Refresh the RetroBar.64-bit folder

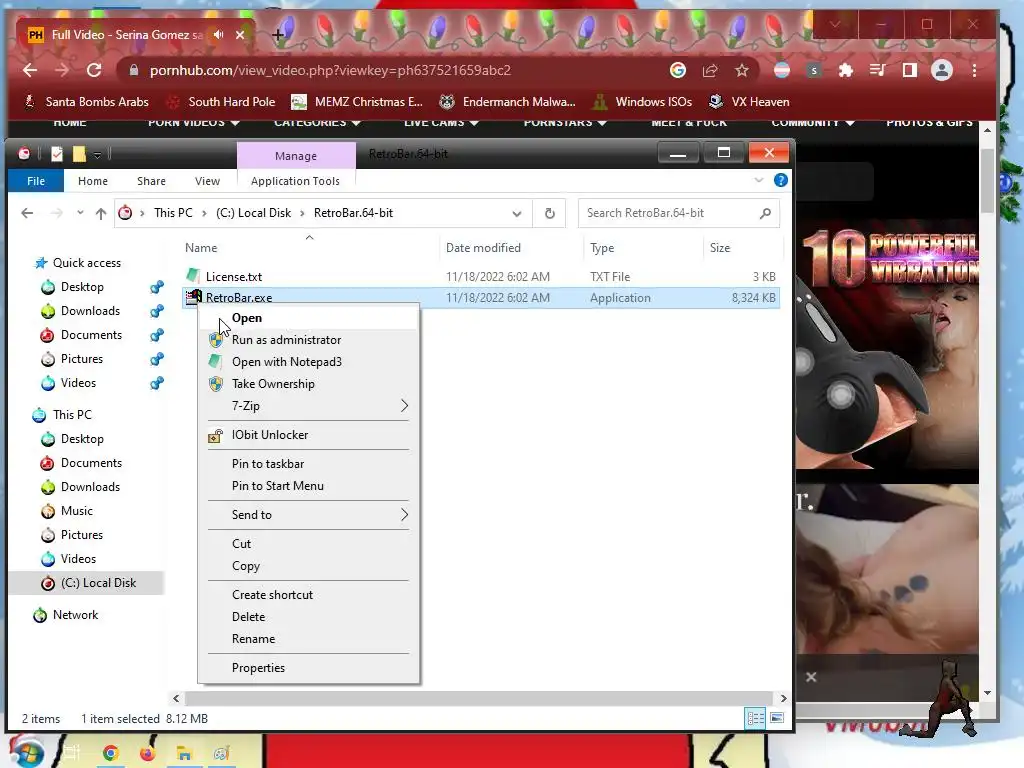[x=550, y=213]
